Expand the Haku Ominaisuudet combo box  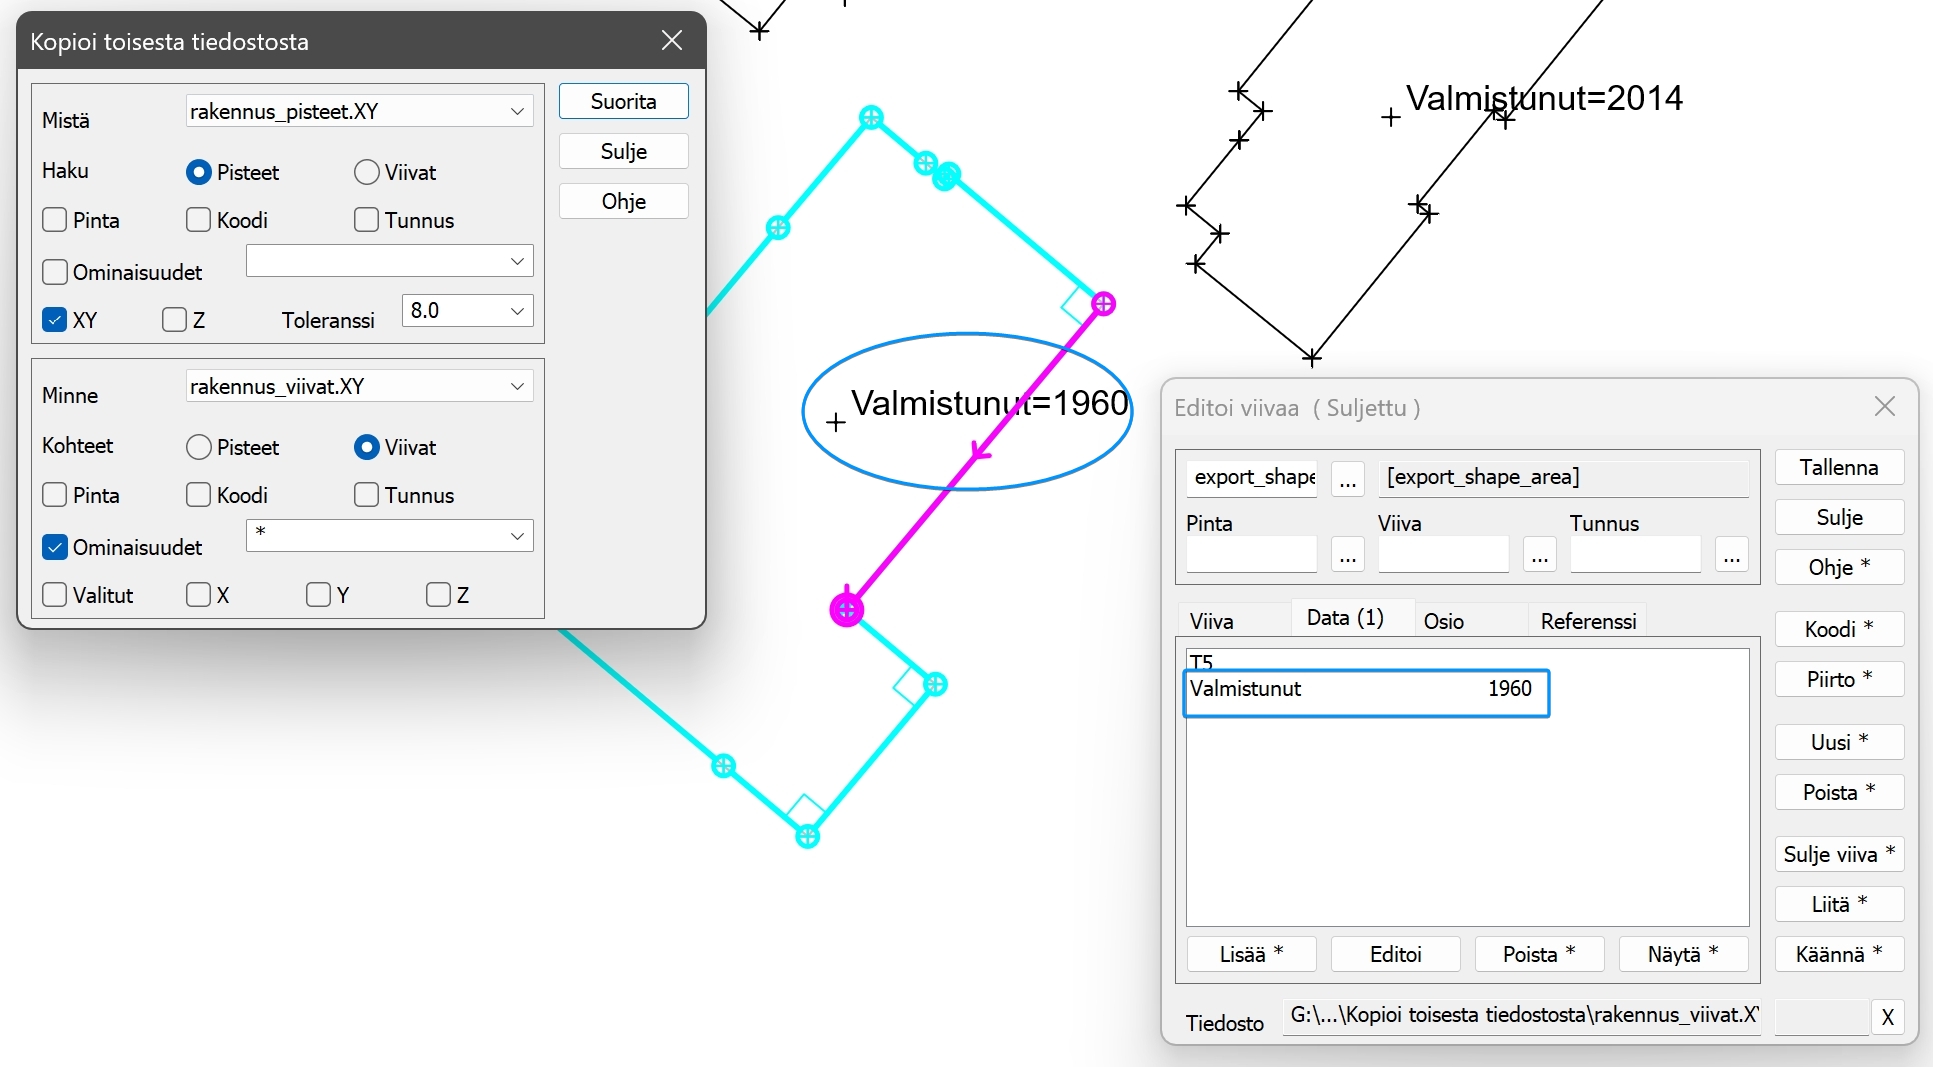tap(517, 261)
